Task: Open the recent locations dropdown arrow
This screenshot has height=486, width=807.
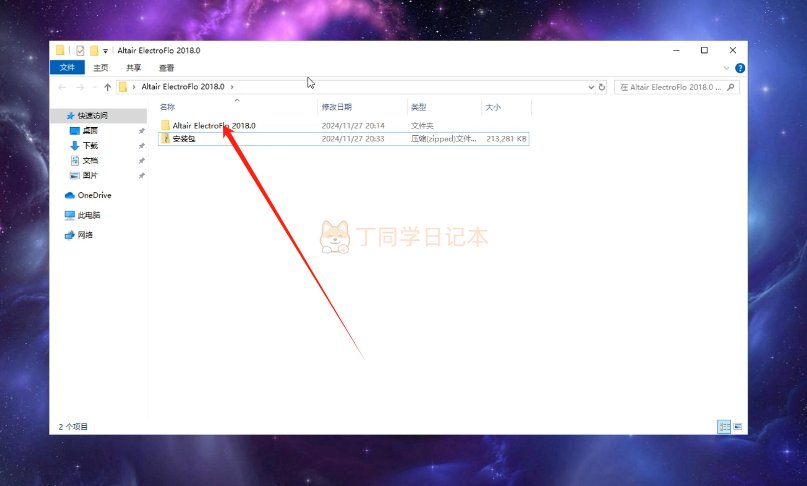Action: tap(95, 87)
